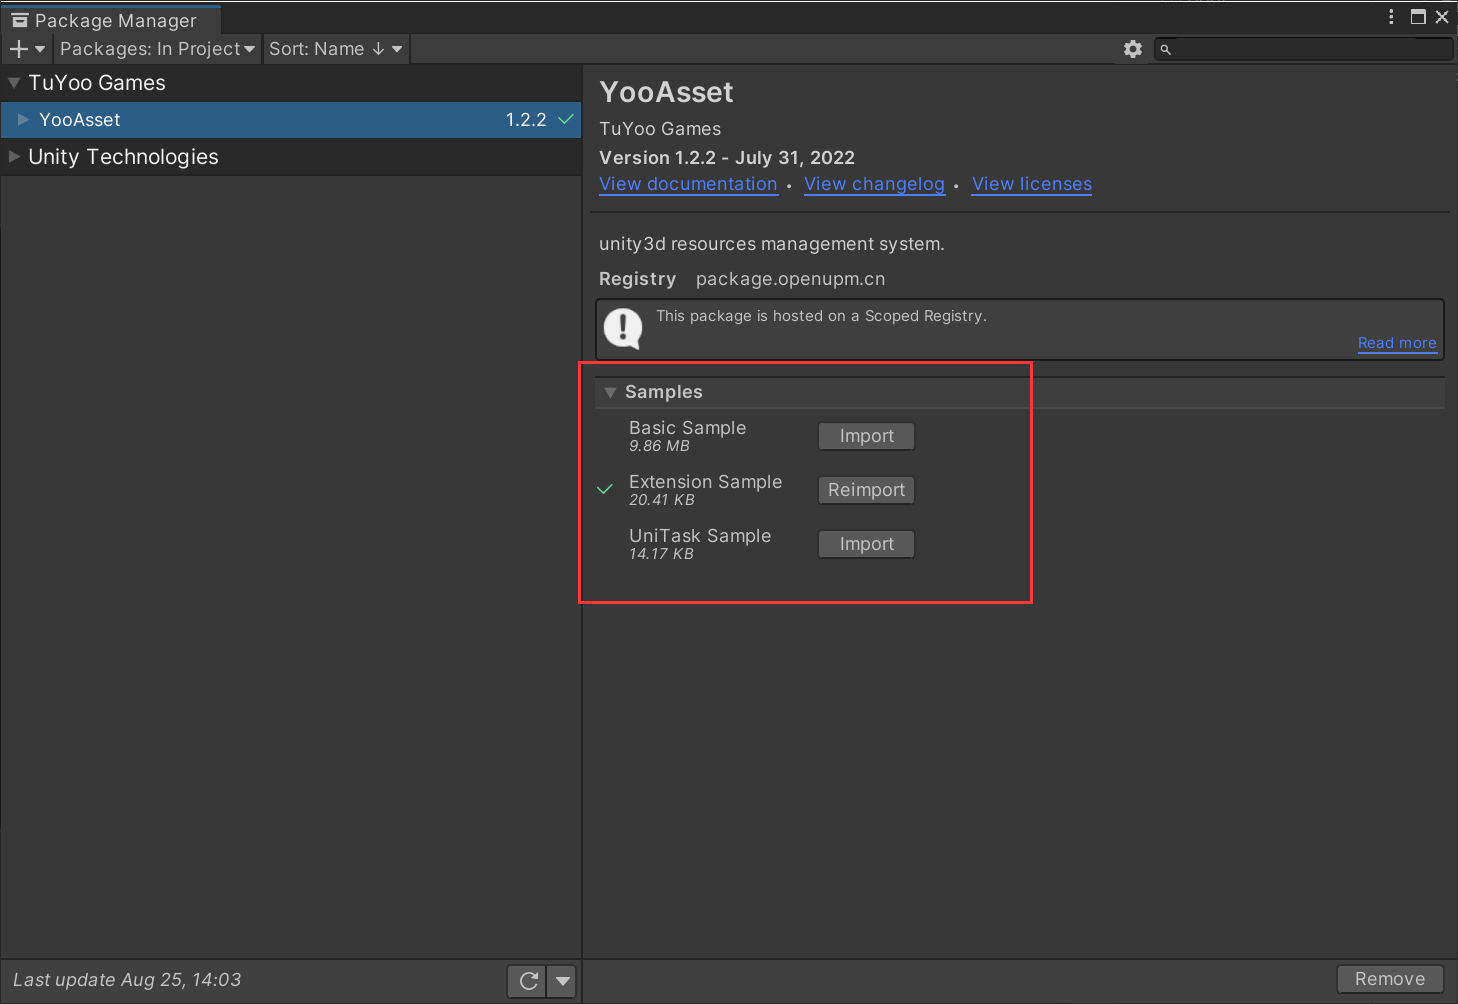The height and width of the screenshot is (1004, 1458).
Task: Import the UniTask Sample
Action: point(866,544)
